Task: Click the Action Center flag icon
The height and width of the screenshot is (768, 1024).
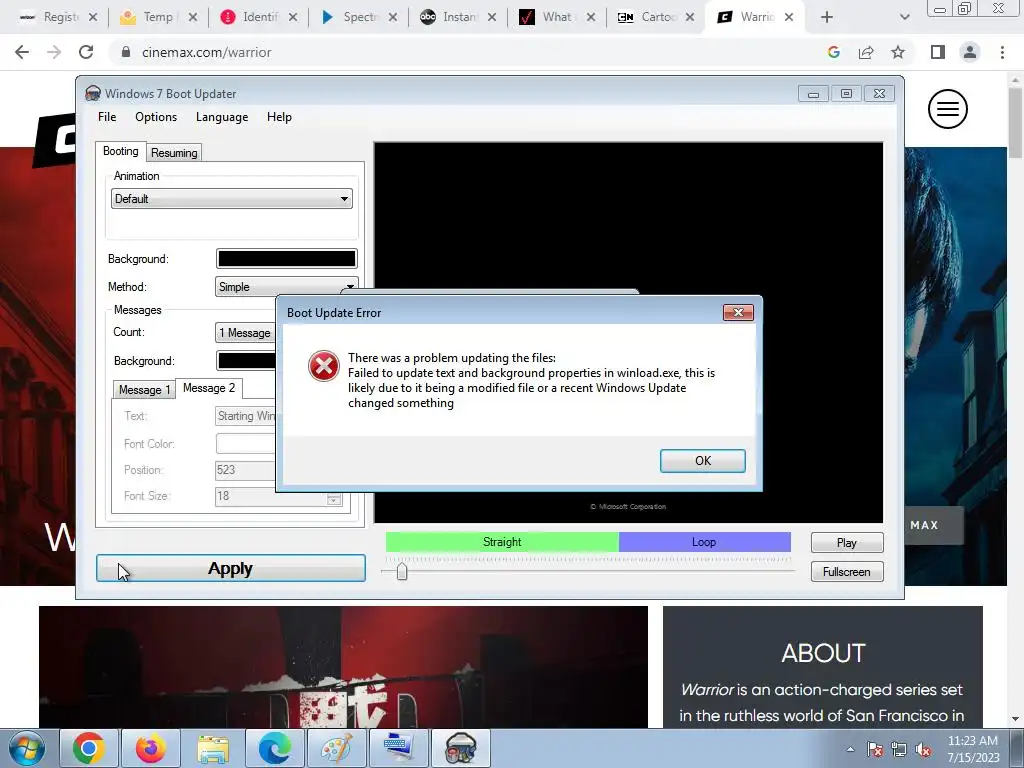Action: (x=874, y=749)
